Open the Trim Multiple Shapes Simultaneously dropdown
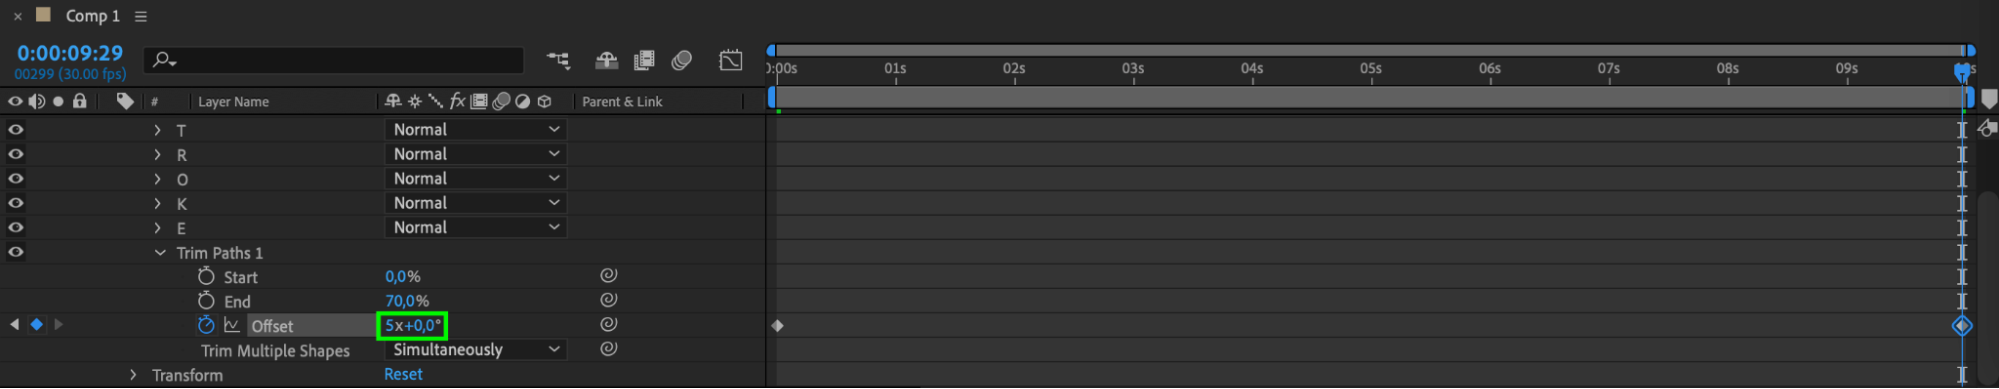Image resolution: width=1999 pixels, height=389 pixels. click(476, 350)
